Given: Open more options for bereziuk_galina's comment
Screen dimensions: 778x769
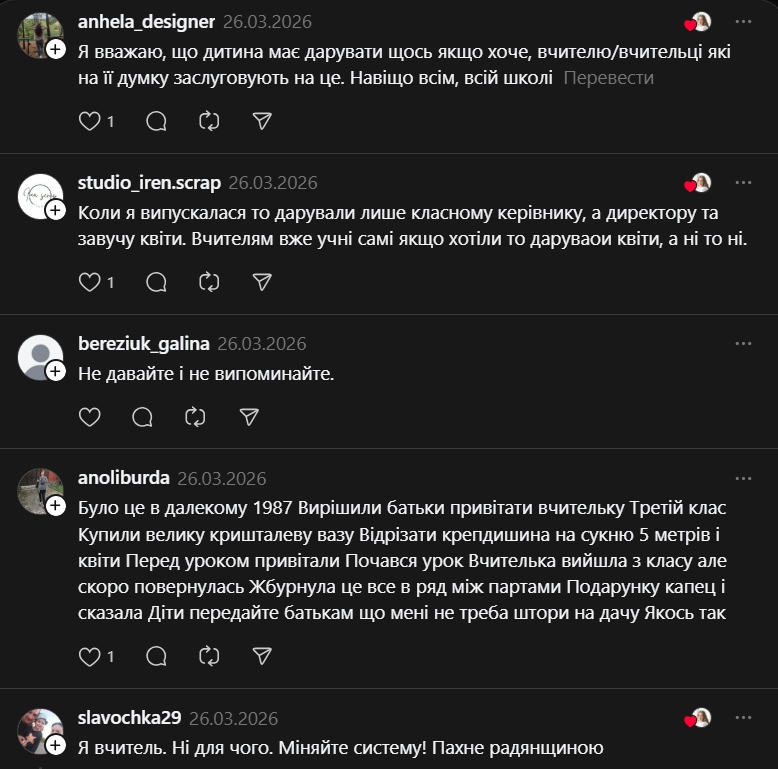Looking at the screenshot, I should [743, 344].
